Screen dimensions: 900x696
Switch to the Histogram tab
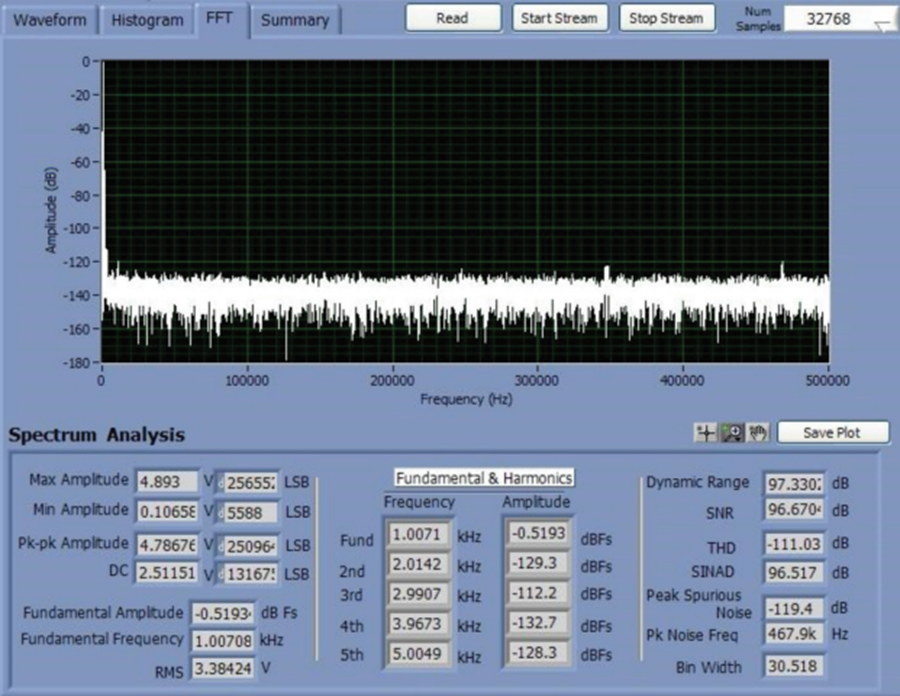(x=147, y=21)
